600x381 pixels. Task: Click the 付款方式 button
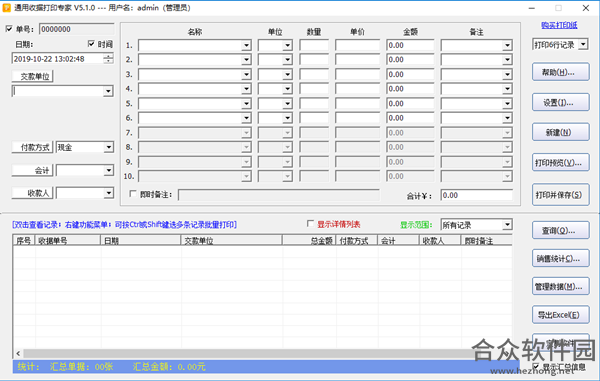tap(33, 147)
